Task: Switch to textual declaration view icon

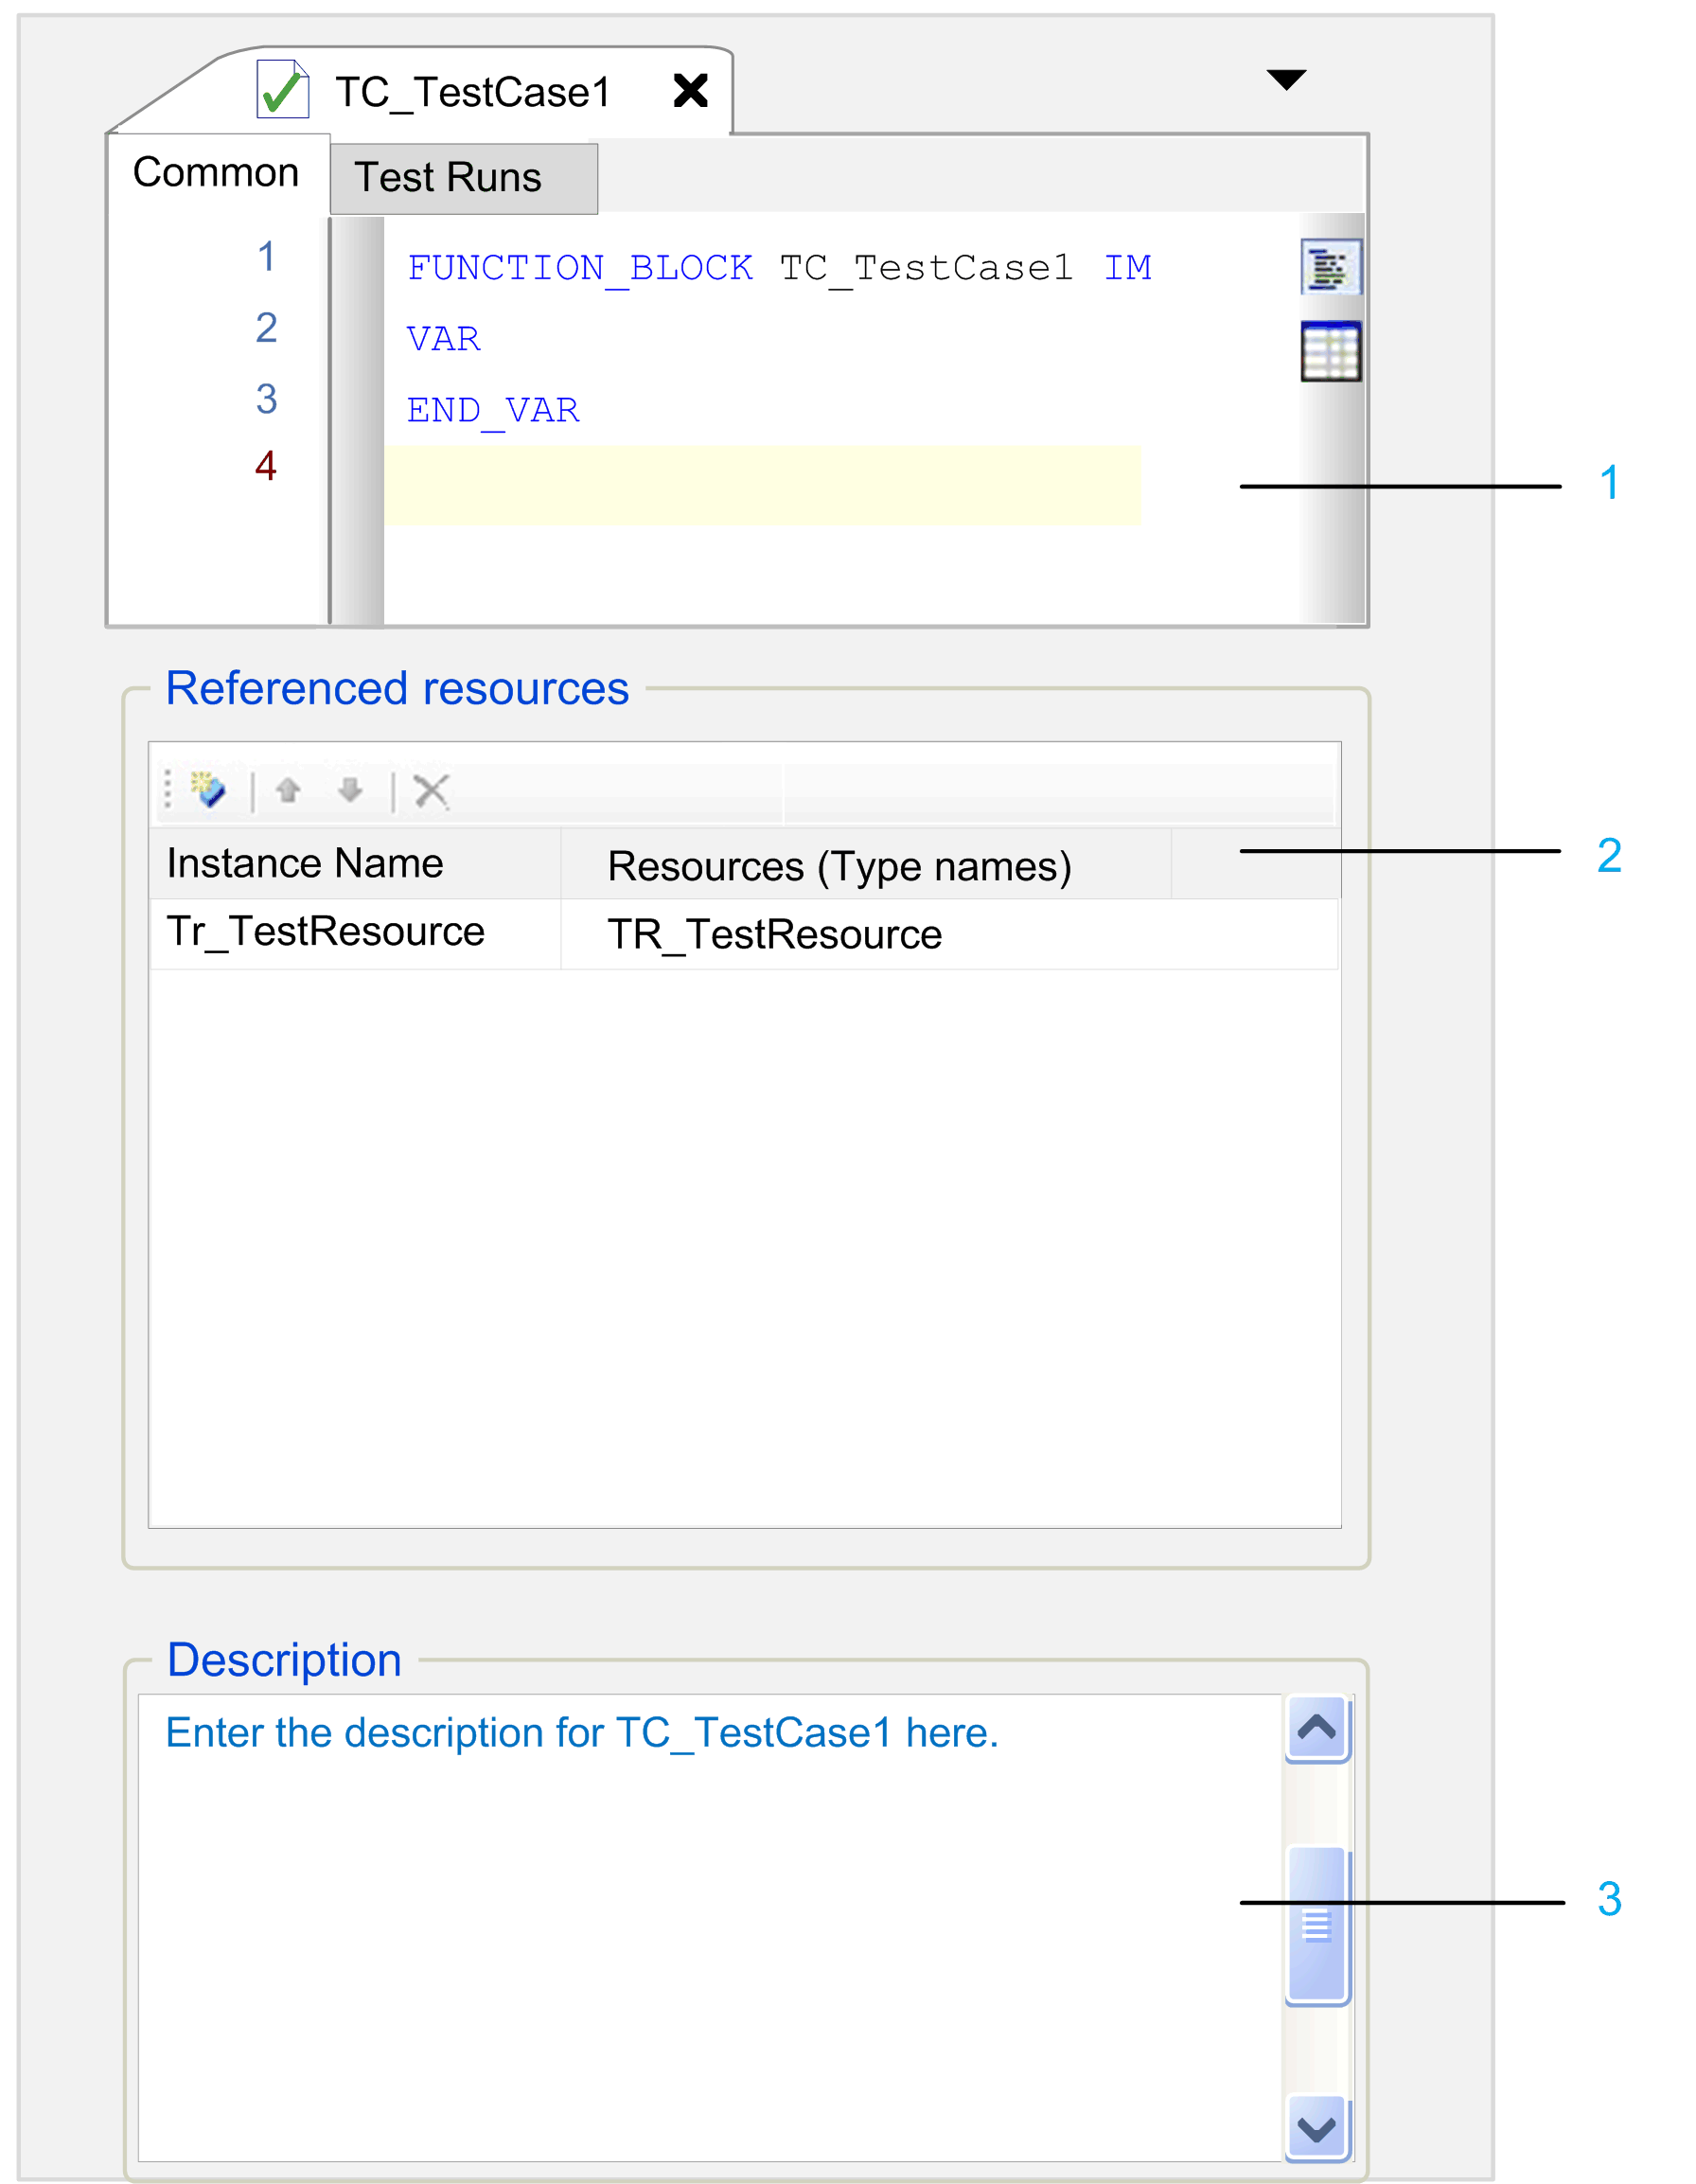Action: pyautogui.click(x=1329, y=267)
